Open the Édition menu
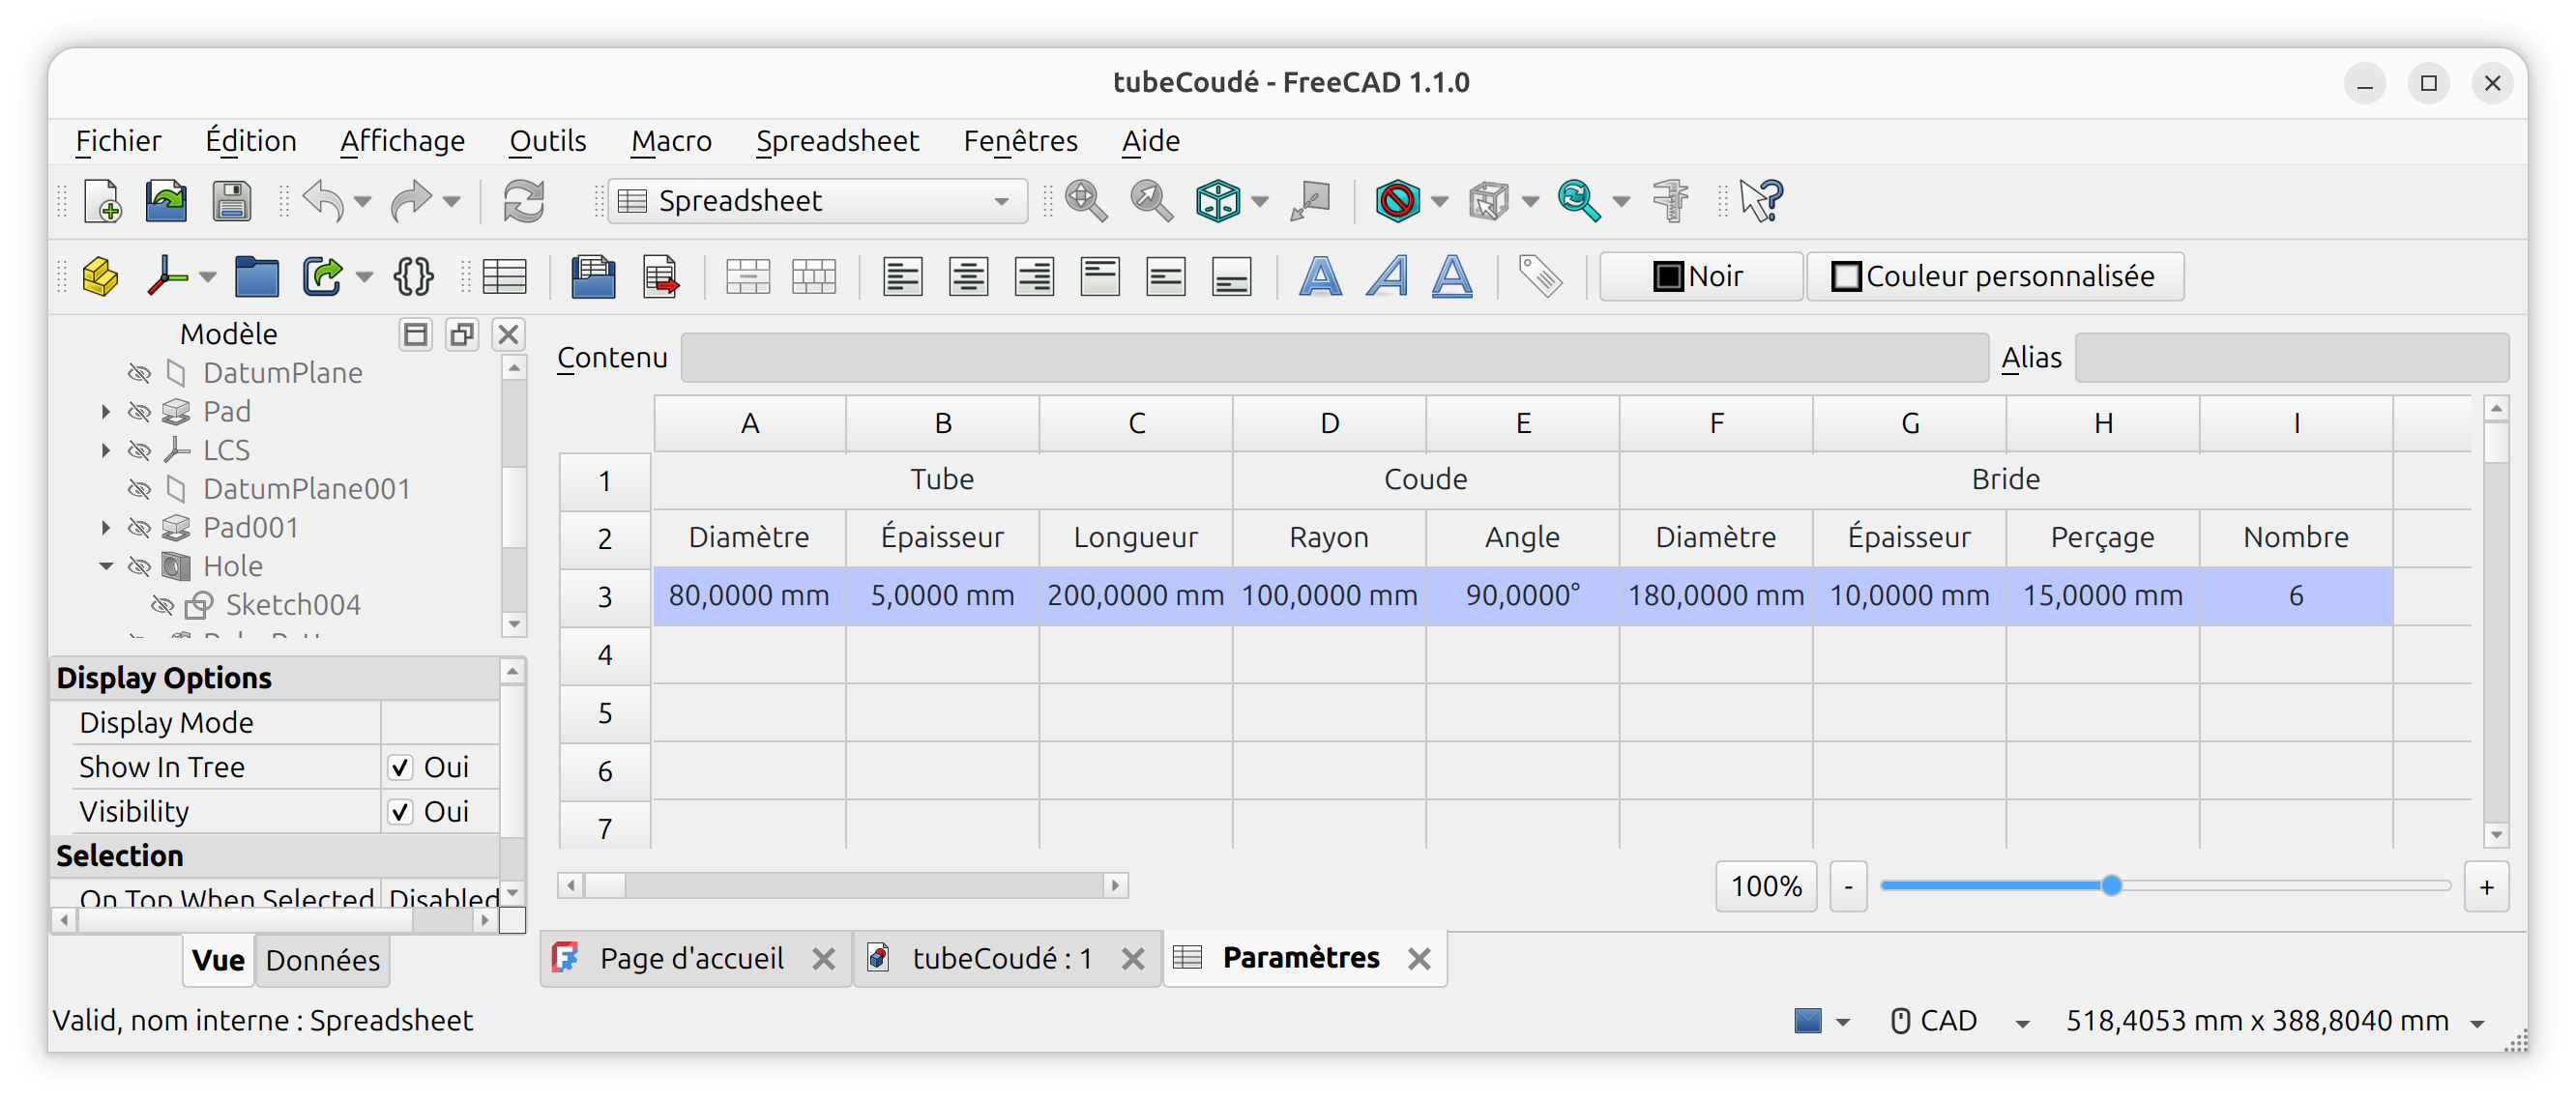 [251, 141]
